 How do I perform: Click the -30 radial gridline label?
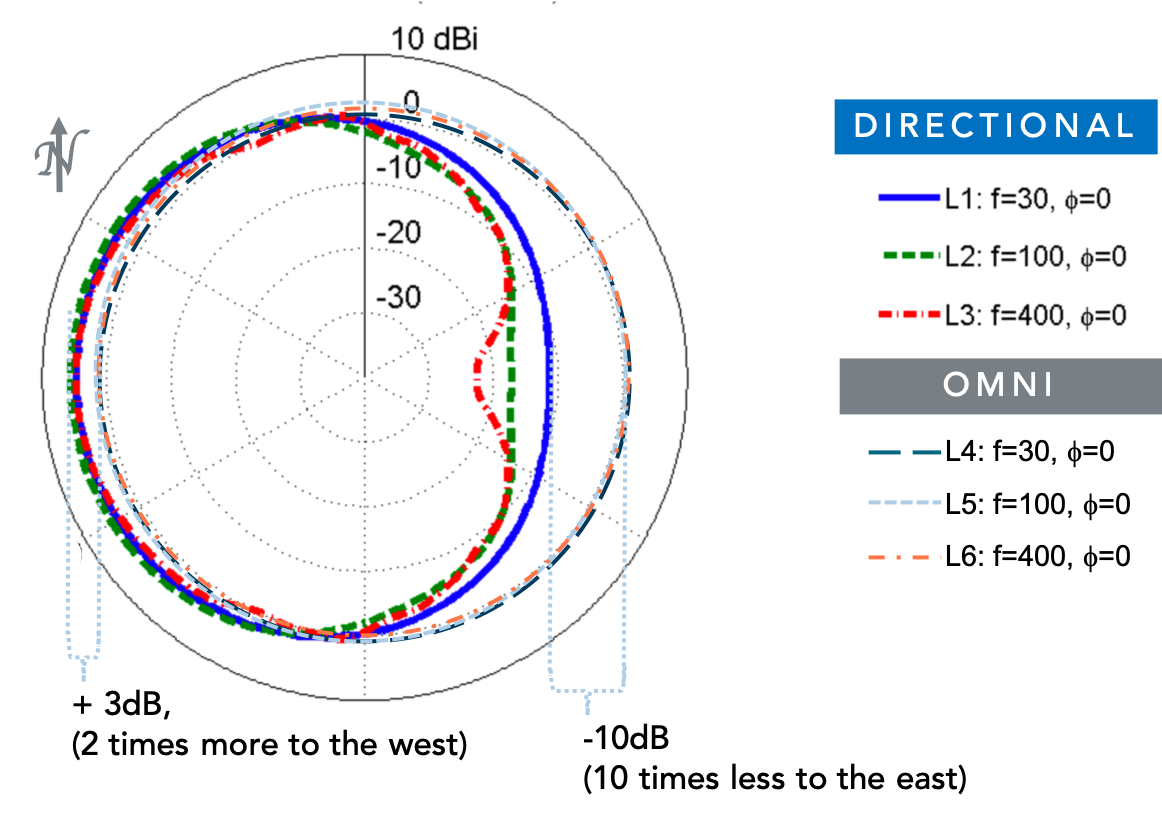click(399, 298)
